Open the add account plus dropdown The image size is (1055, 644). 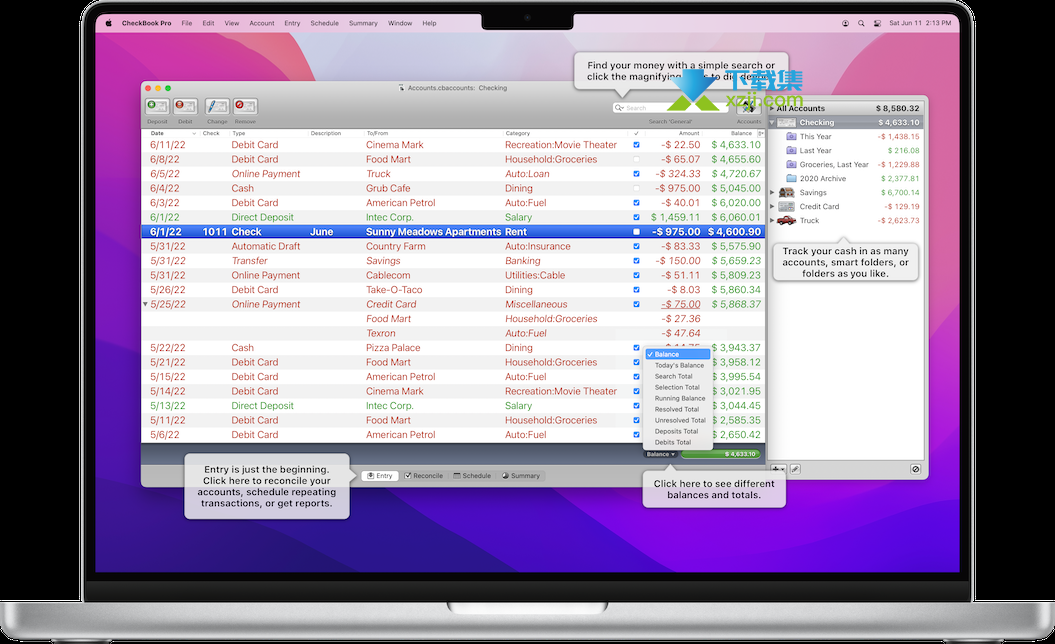click(x=778, y=469)
